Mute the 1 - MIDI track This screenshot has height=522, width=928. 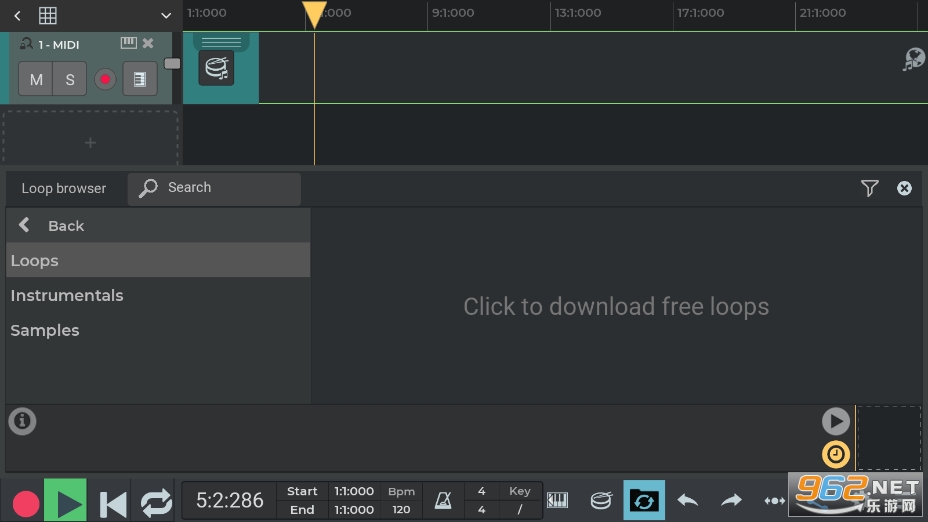(x=36, y=80)
